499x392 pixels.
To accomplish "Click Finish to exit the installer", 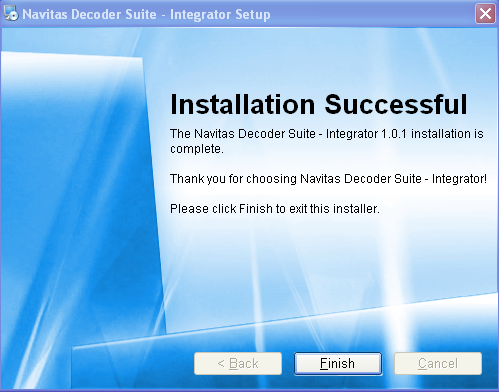I will point(338,363).
